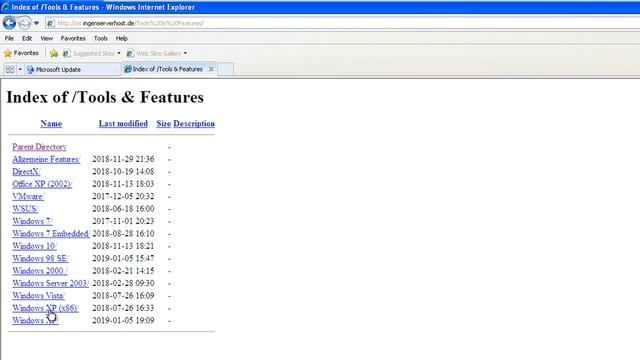Open the DirectX folder link

26,171
